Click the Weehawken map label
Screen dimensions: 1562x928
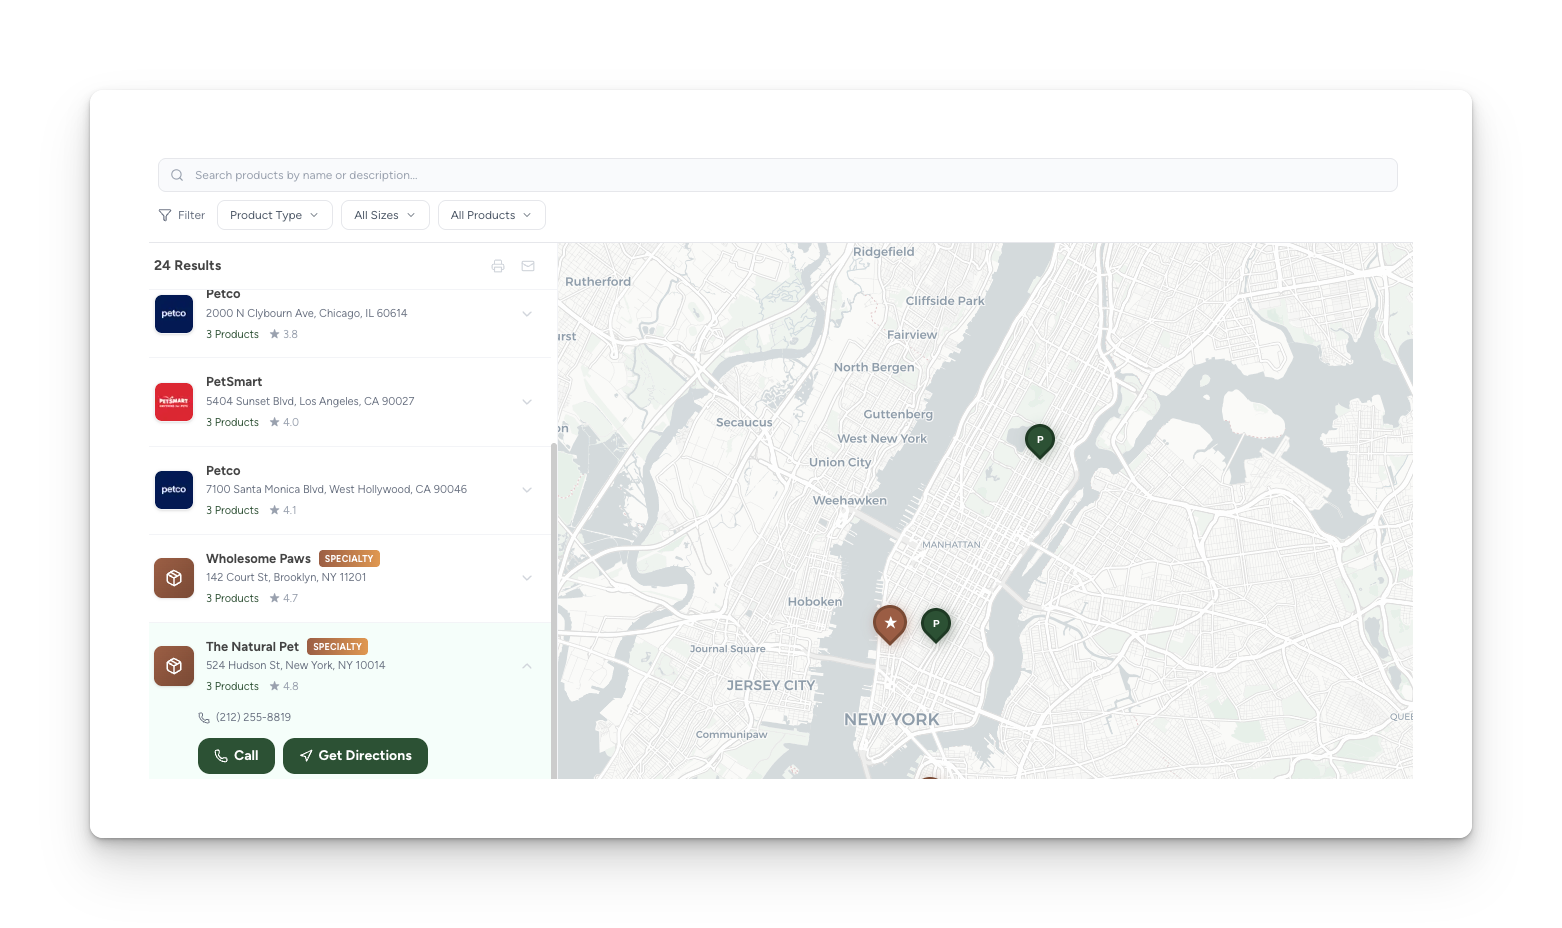click(850, 501)
